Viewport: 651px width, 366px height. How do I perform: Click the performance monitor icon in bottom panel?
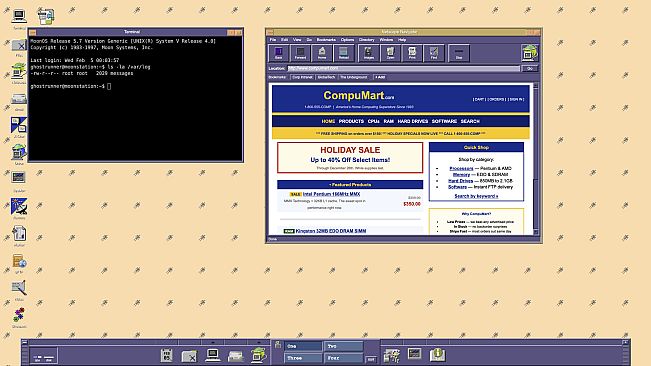[414, 354]
